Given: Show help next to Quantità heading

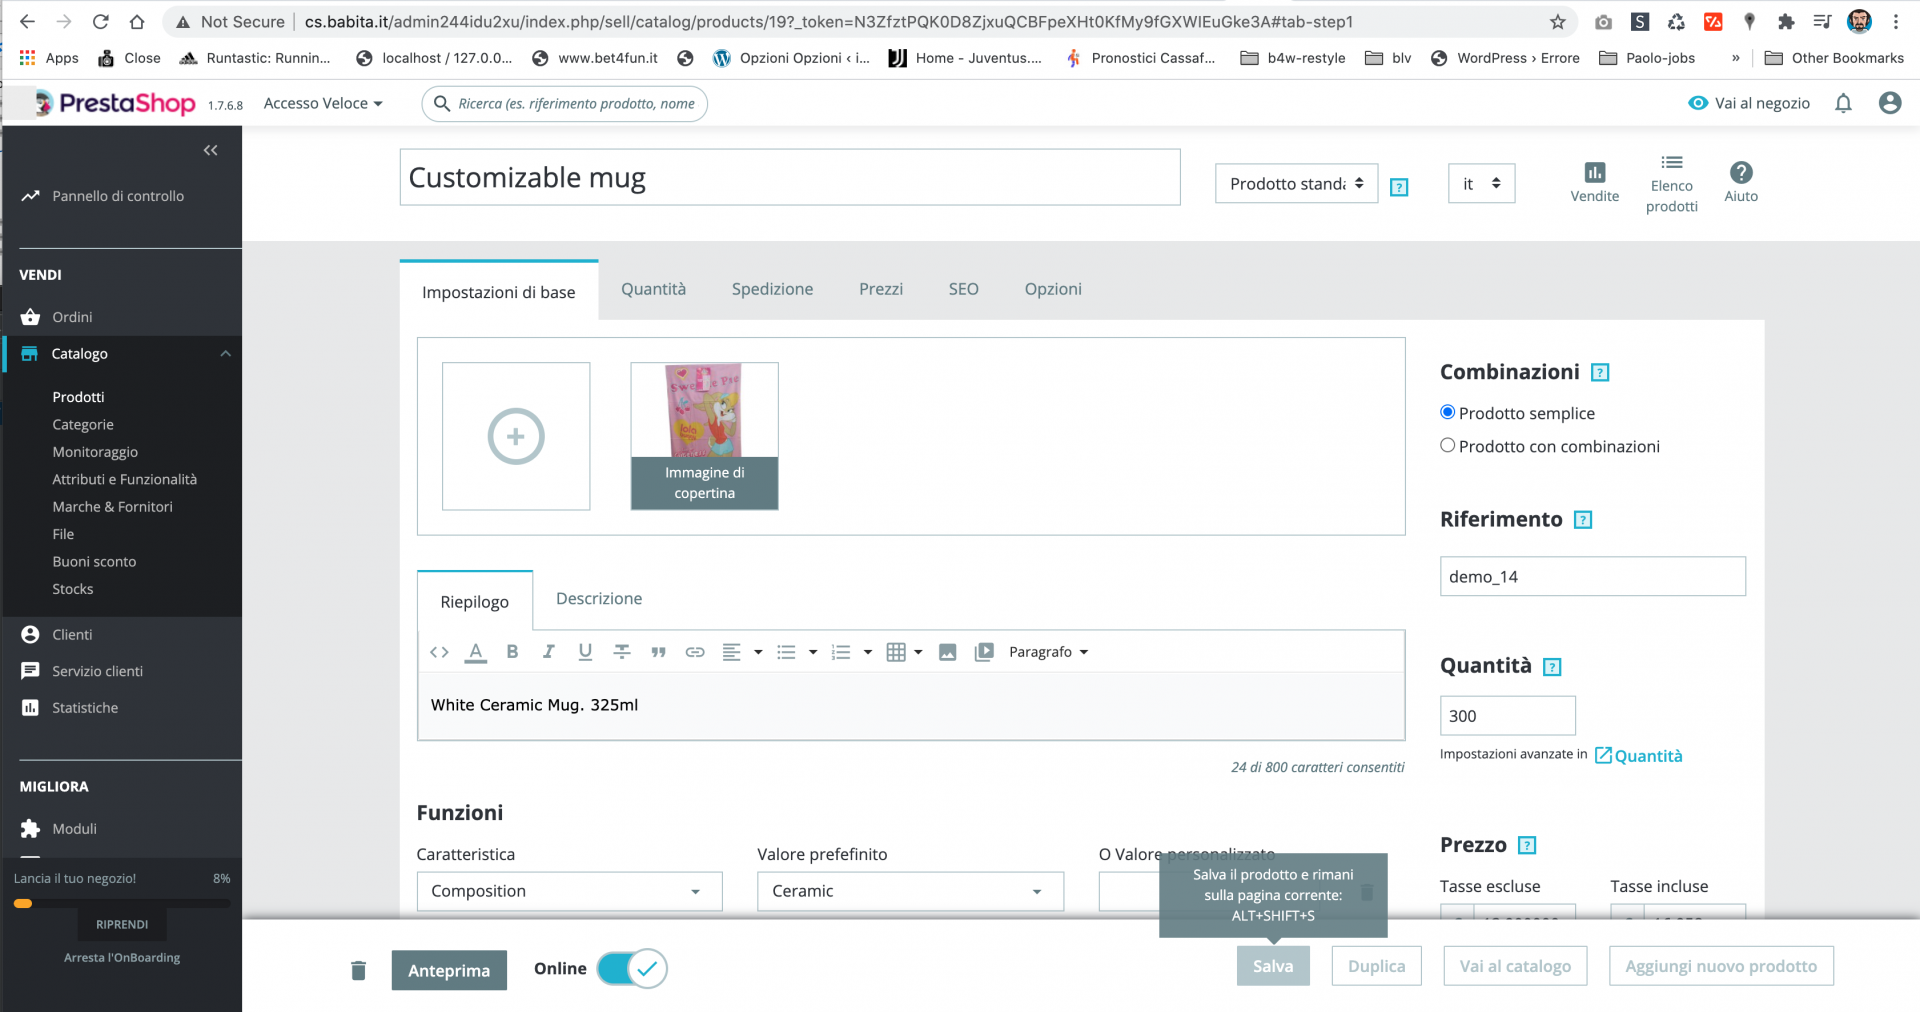Looking at the screenshot, I should 1552,667.
